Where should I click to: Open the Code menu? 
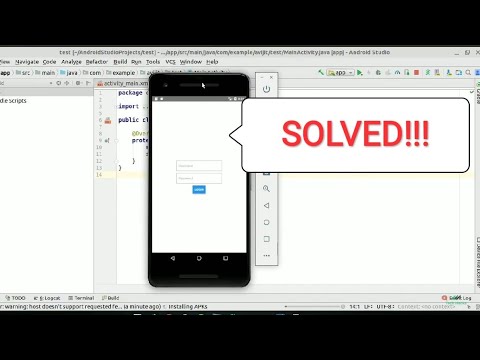tap(49, 62)
